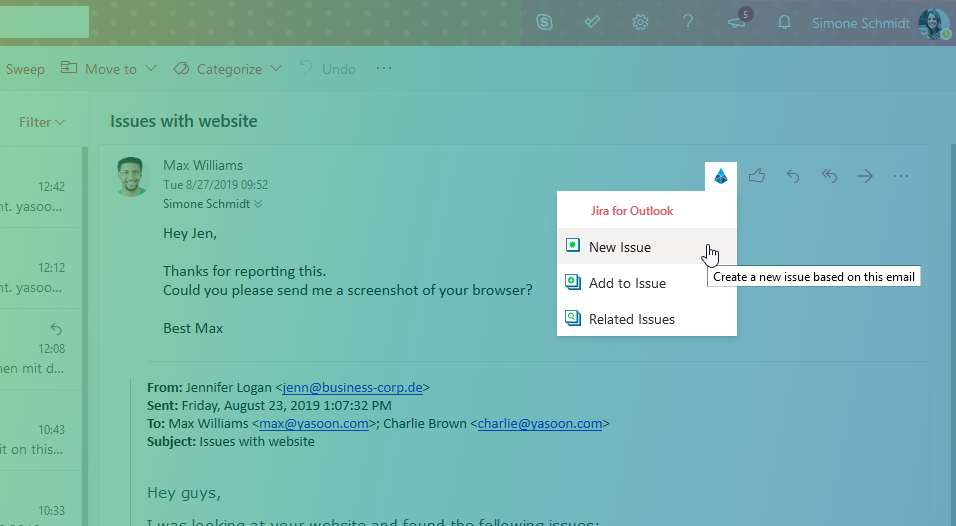This screenshot has width=956, height=526.
Task: Click the megaphone what's new icon
Action: click(x=737, y=22)
